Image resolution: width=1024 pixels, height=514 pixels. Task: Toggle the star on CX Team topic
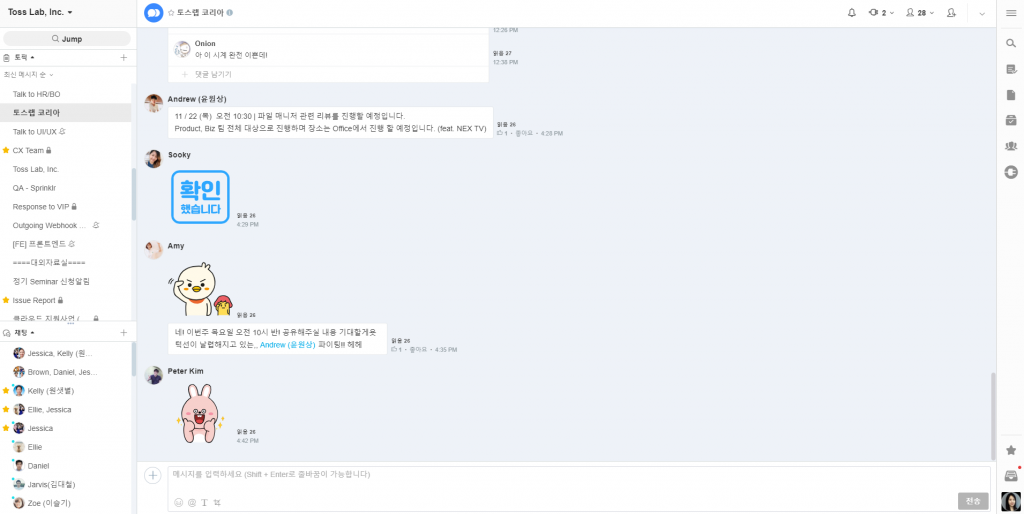tap(6, 150)
